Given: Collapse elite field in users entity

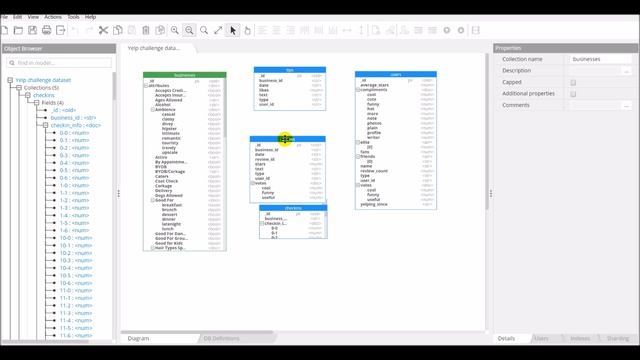Looking at the screenshot, I should (358, 142).
